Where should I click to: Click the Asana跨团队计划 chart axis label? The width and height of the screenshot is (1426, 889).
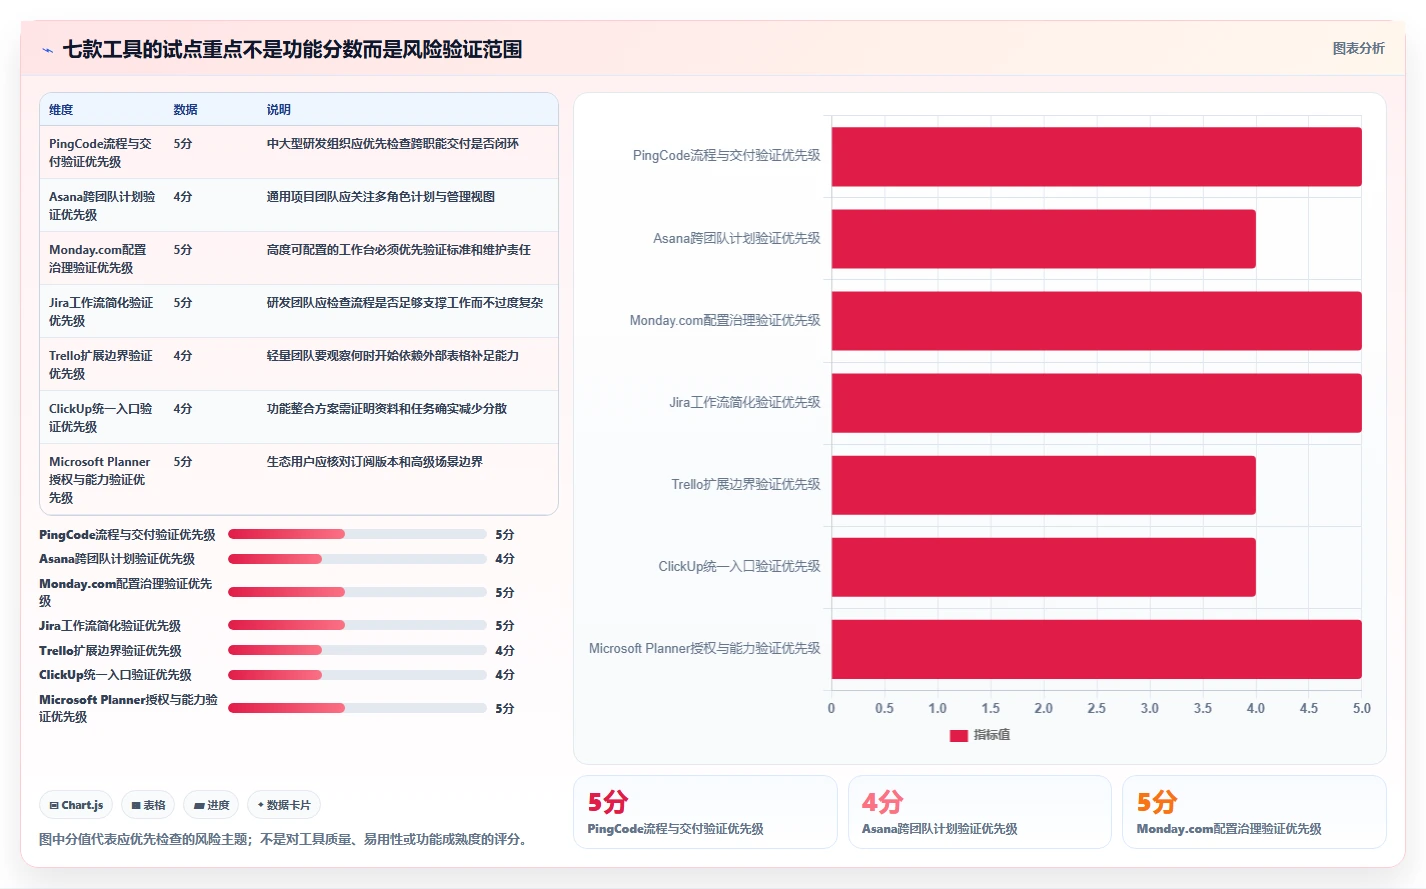pos(736,239)
